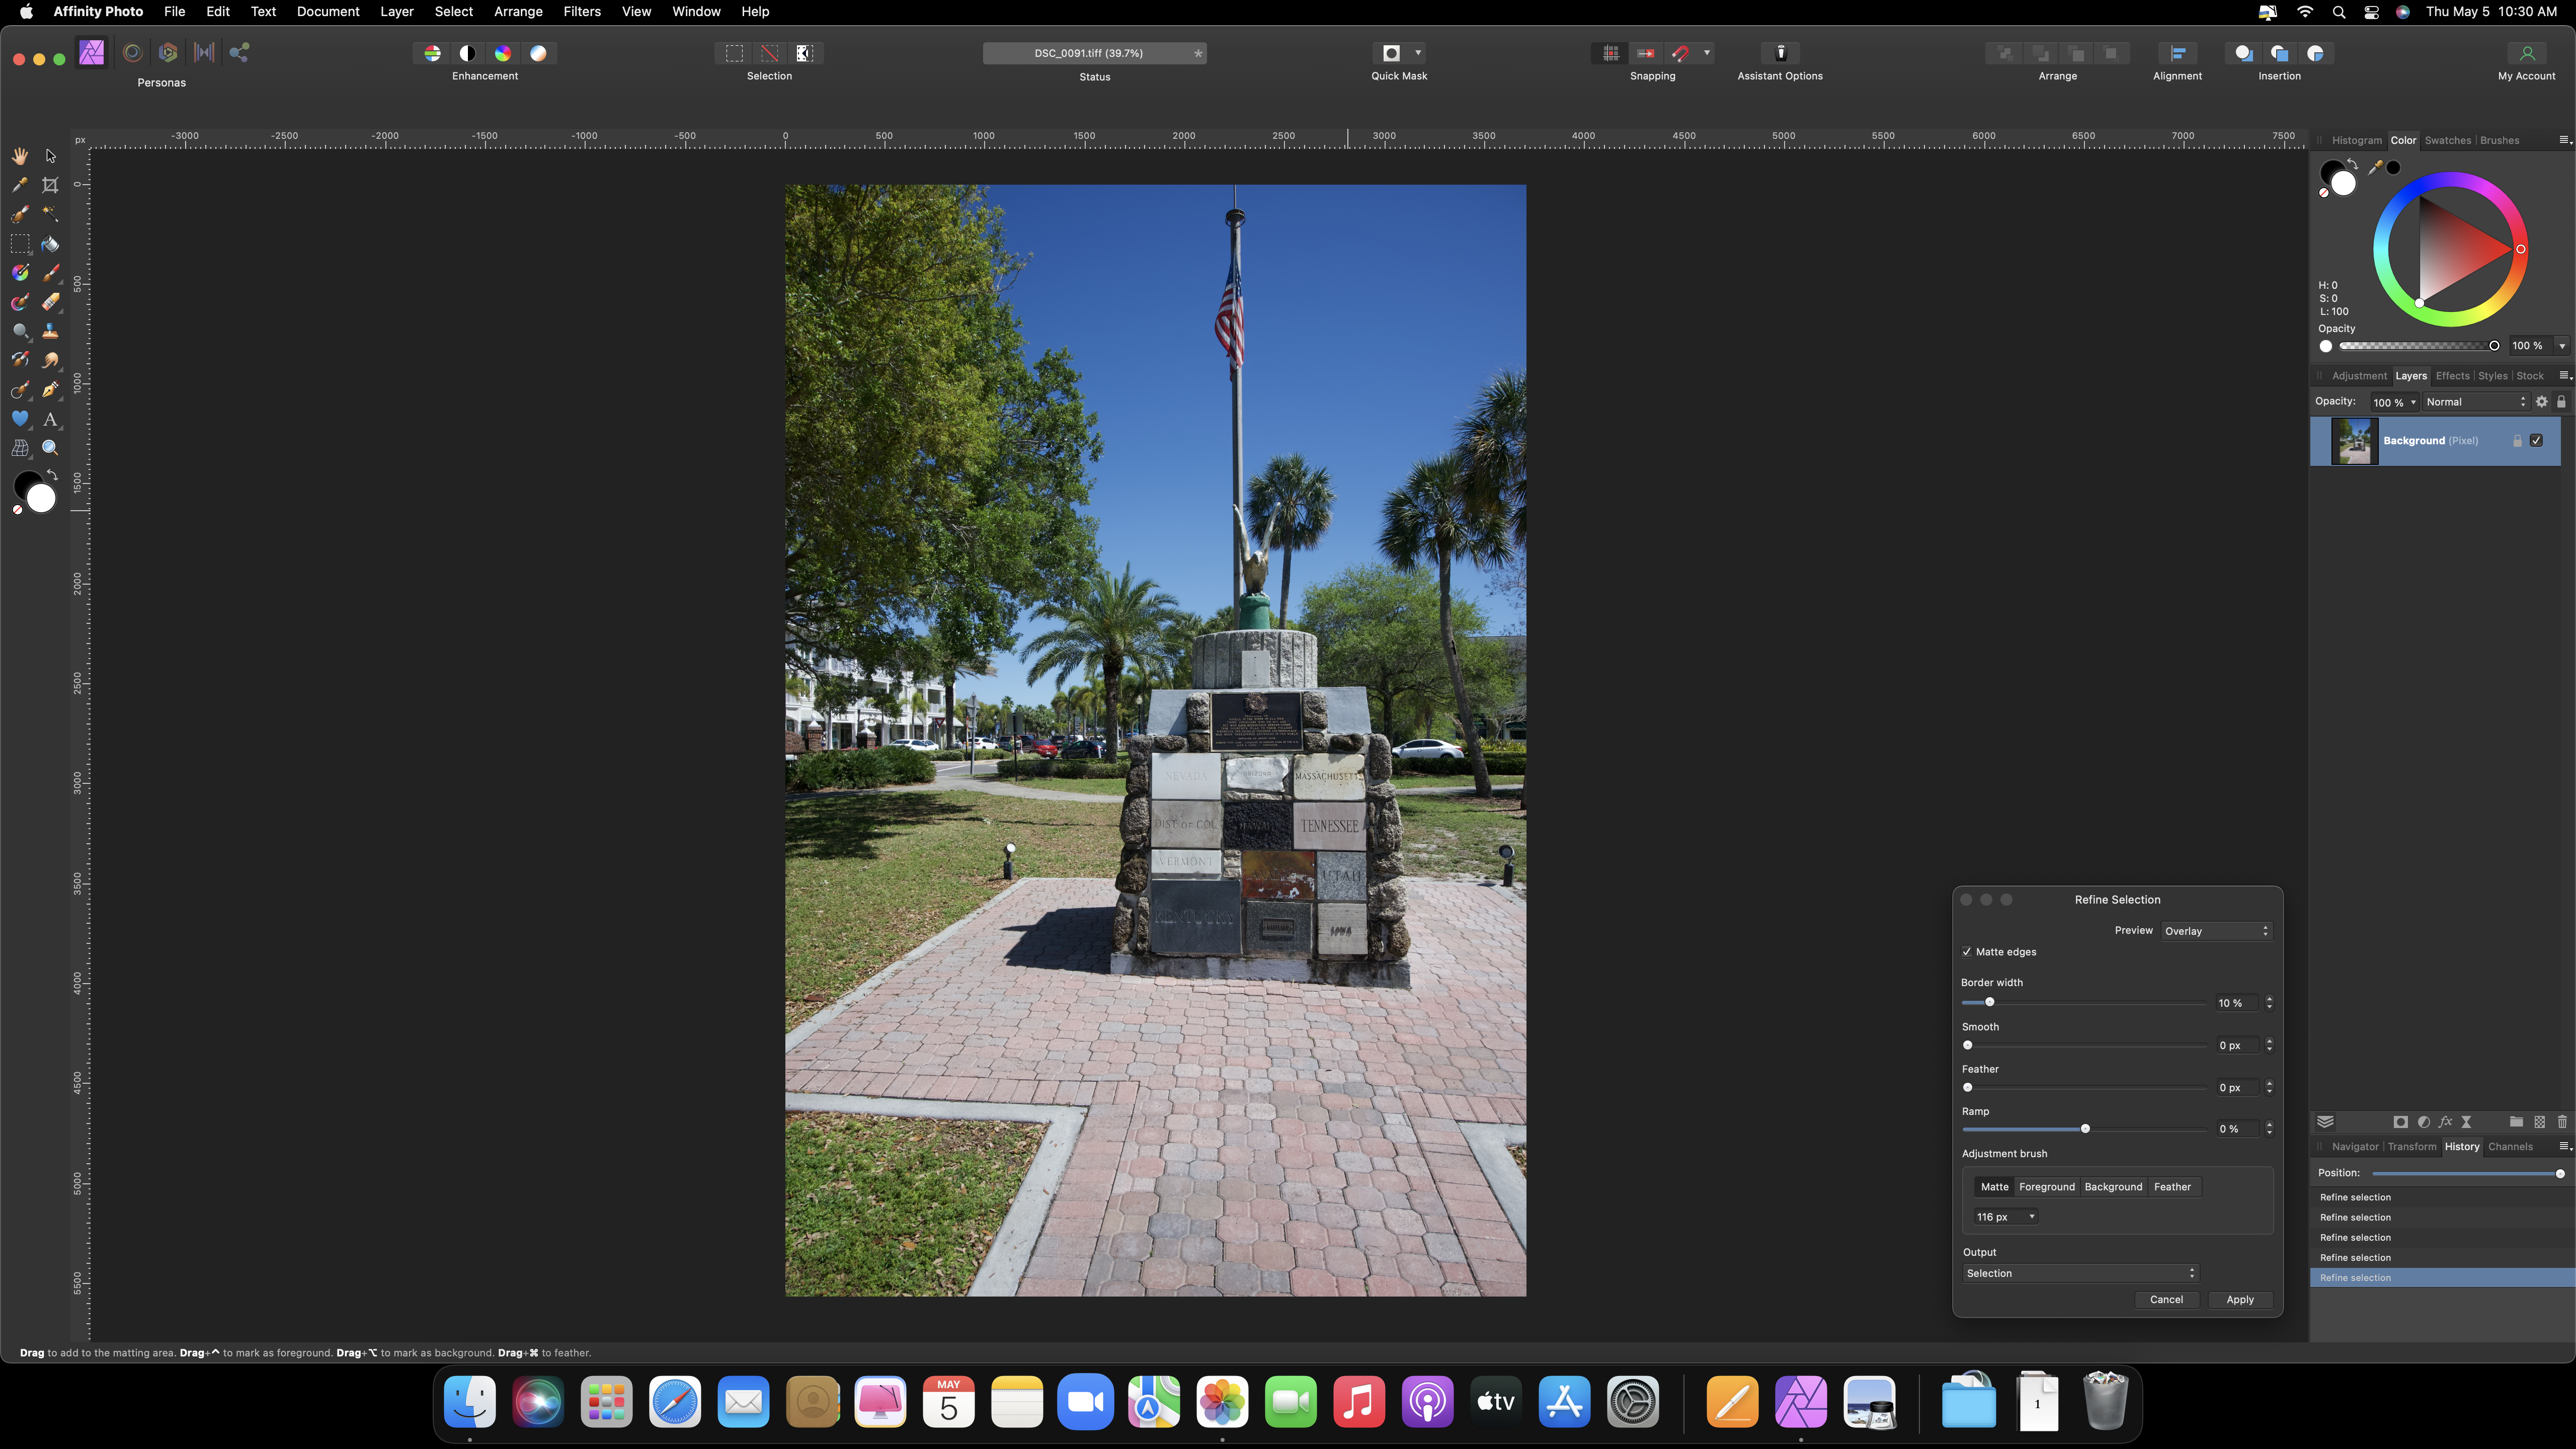This screenshot has height=1449, width=2576.
Task: Apply the Refine Selection
Action: [x=2240, y=1300]
